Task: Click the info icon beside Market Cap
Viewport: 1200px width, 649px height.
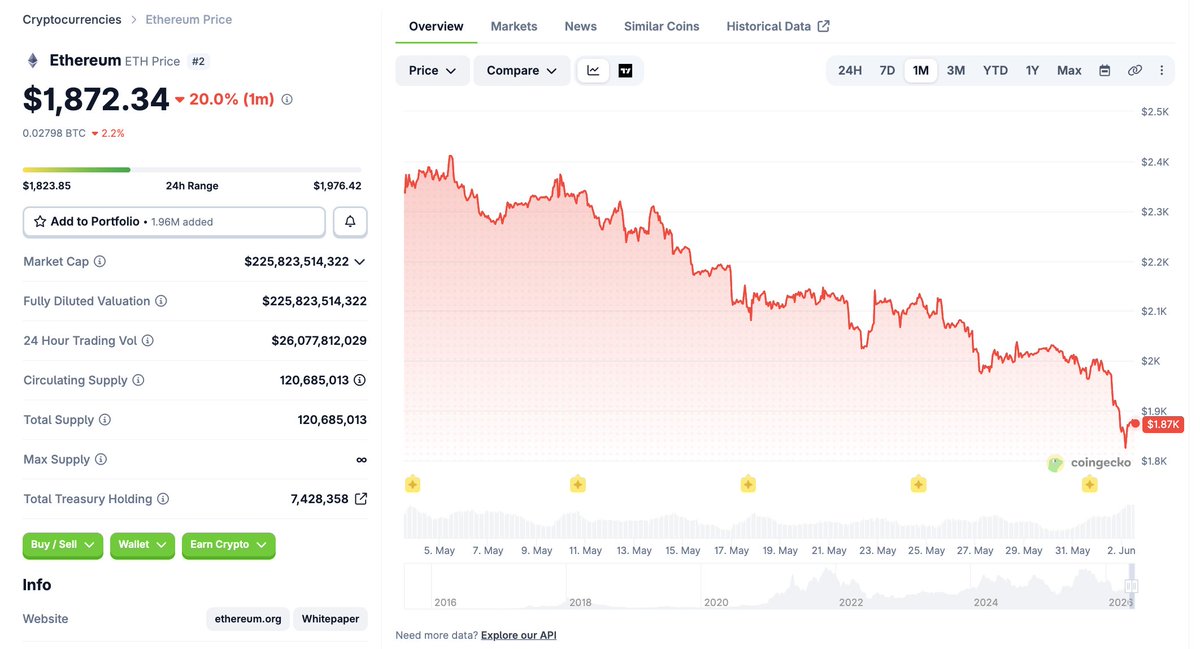Action: 100,261
